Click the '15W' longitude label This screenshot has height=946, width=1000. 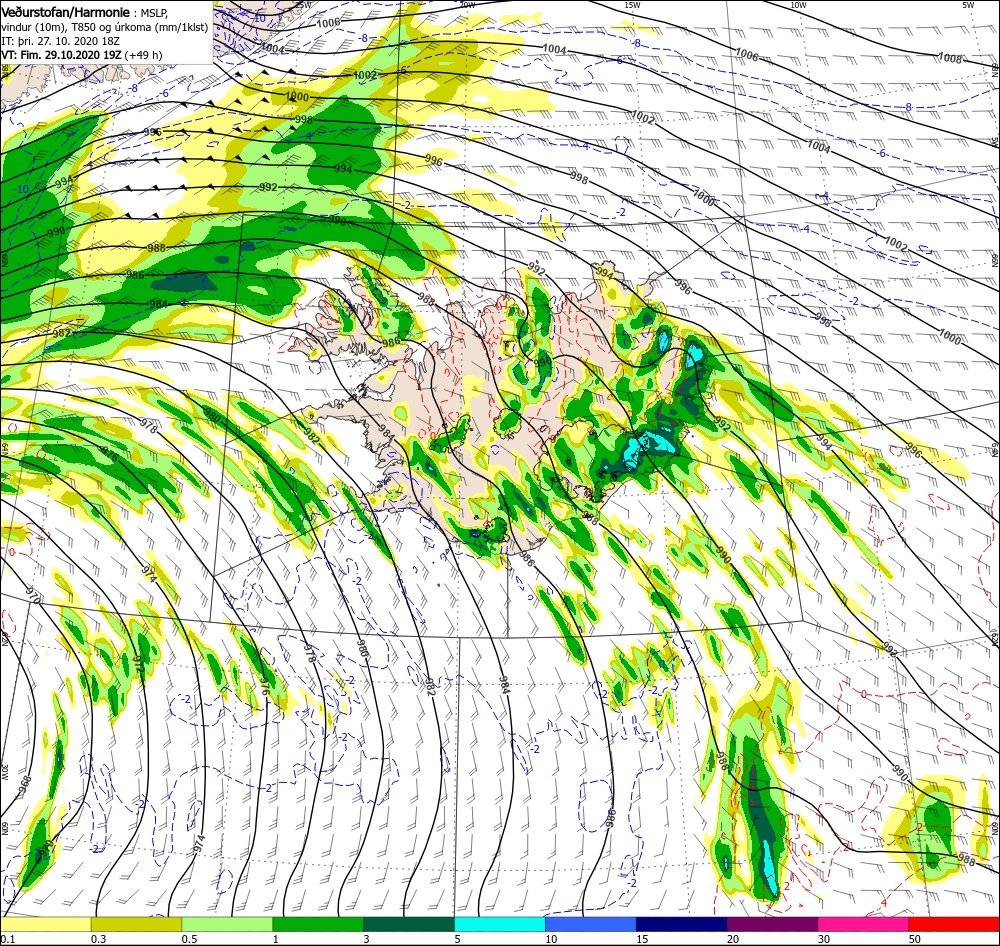pyautogui.click(x=632, y=5)
